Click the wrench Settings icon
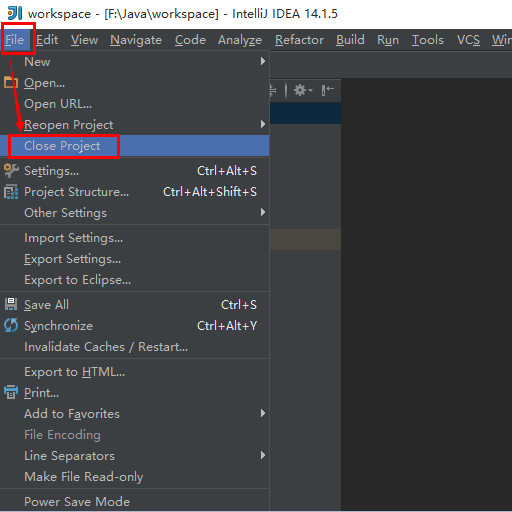512x512 pixels. pyautogui.click(x=11, y=170)
